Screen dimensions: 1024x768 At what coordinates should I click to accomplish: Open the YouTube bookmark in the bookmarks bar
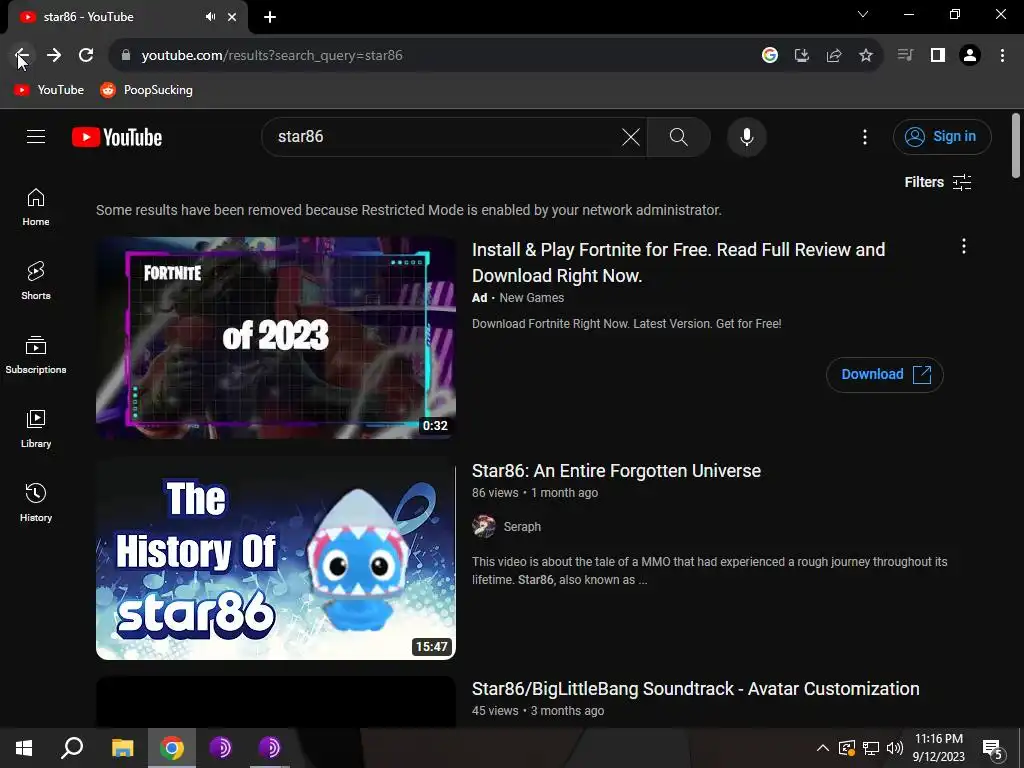tap(49, 90)
